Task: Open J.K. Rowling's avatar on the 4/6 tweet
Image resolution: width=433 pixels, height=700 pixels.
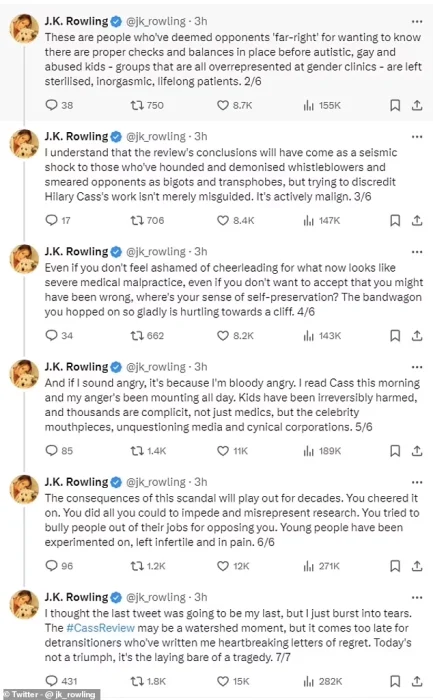Action: [x=24, y=259]
